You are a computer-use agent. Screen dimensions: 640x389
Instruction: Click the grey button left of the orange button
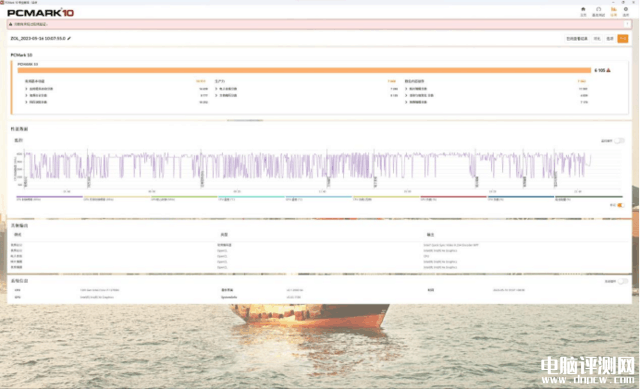tap(610, 39)
